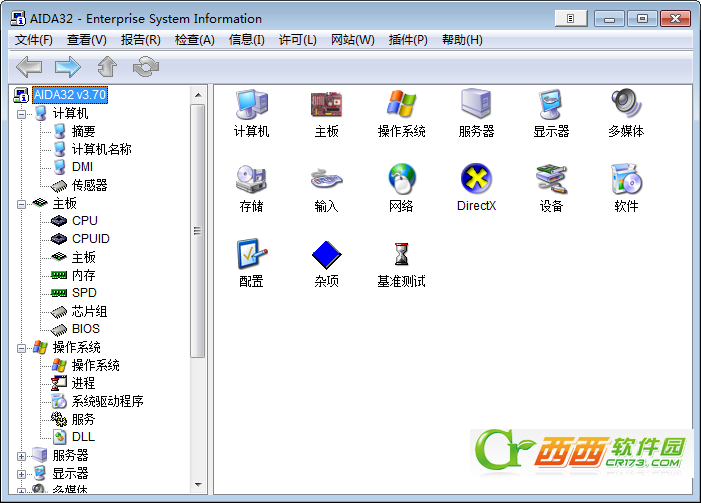
Task: Select 内存 in the tree
Action: [x=84, y=275]
